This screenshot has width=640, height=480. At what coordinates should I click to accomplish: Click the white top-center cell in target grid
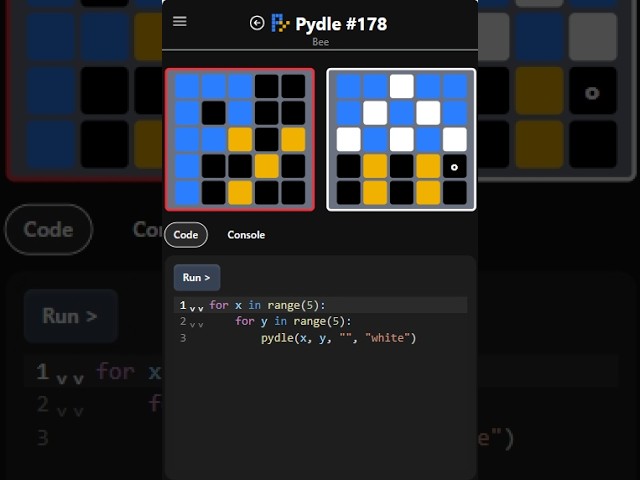(402, 86)
